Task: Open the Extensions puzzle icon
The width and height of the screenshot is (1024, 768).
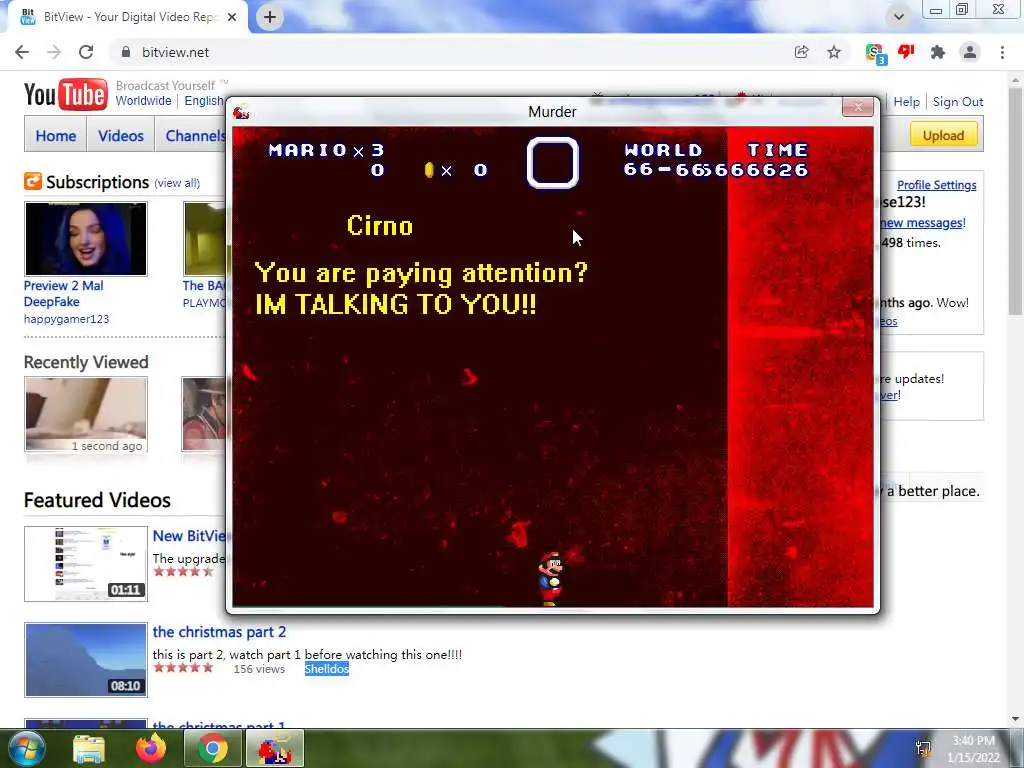Action: [938, 52]
